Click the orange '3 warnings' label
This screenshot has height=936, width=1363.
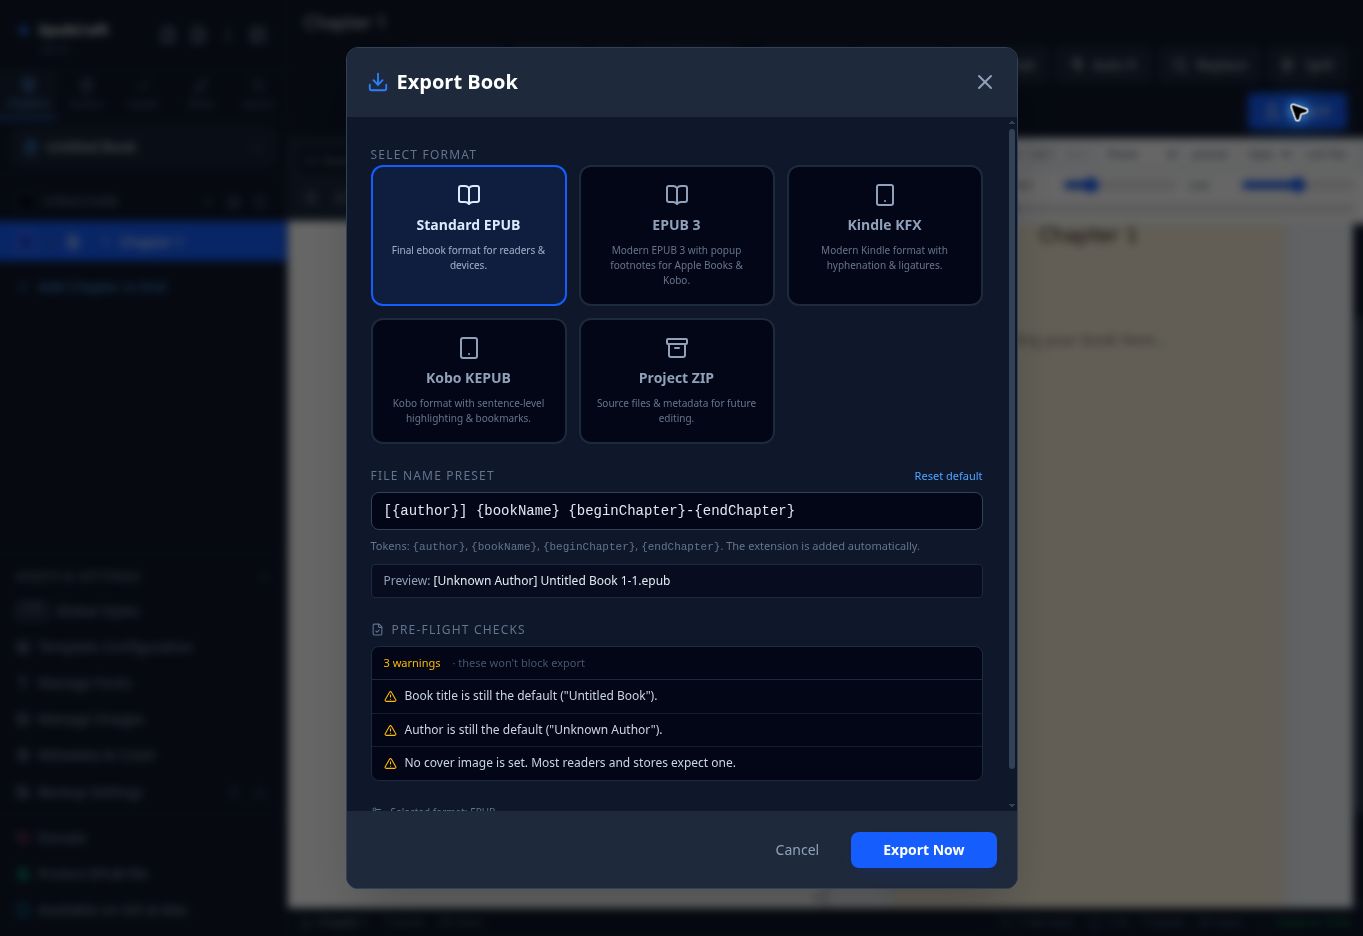412,663
